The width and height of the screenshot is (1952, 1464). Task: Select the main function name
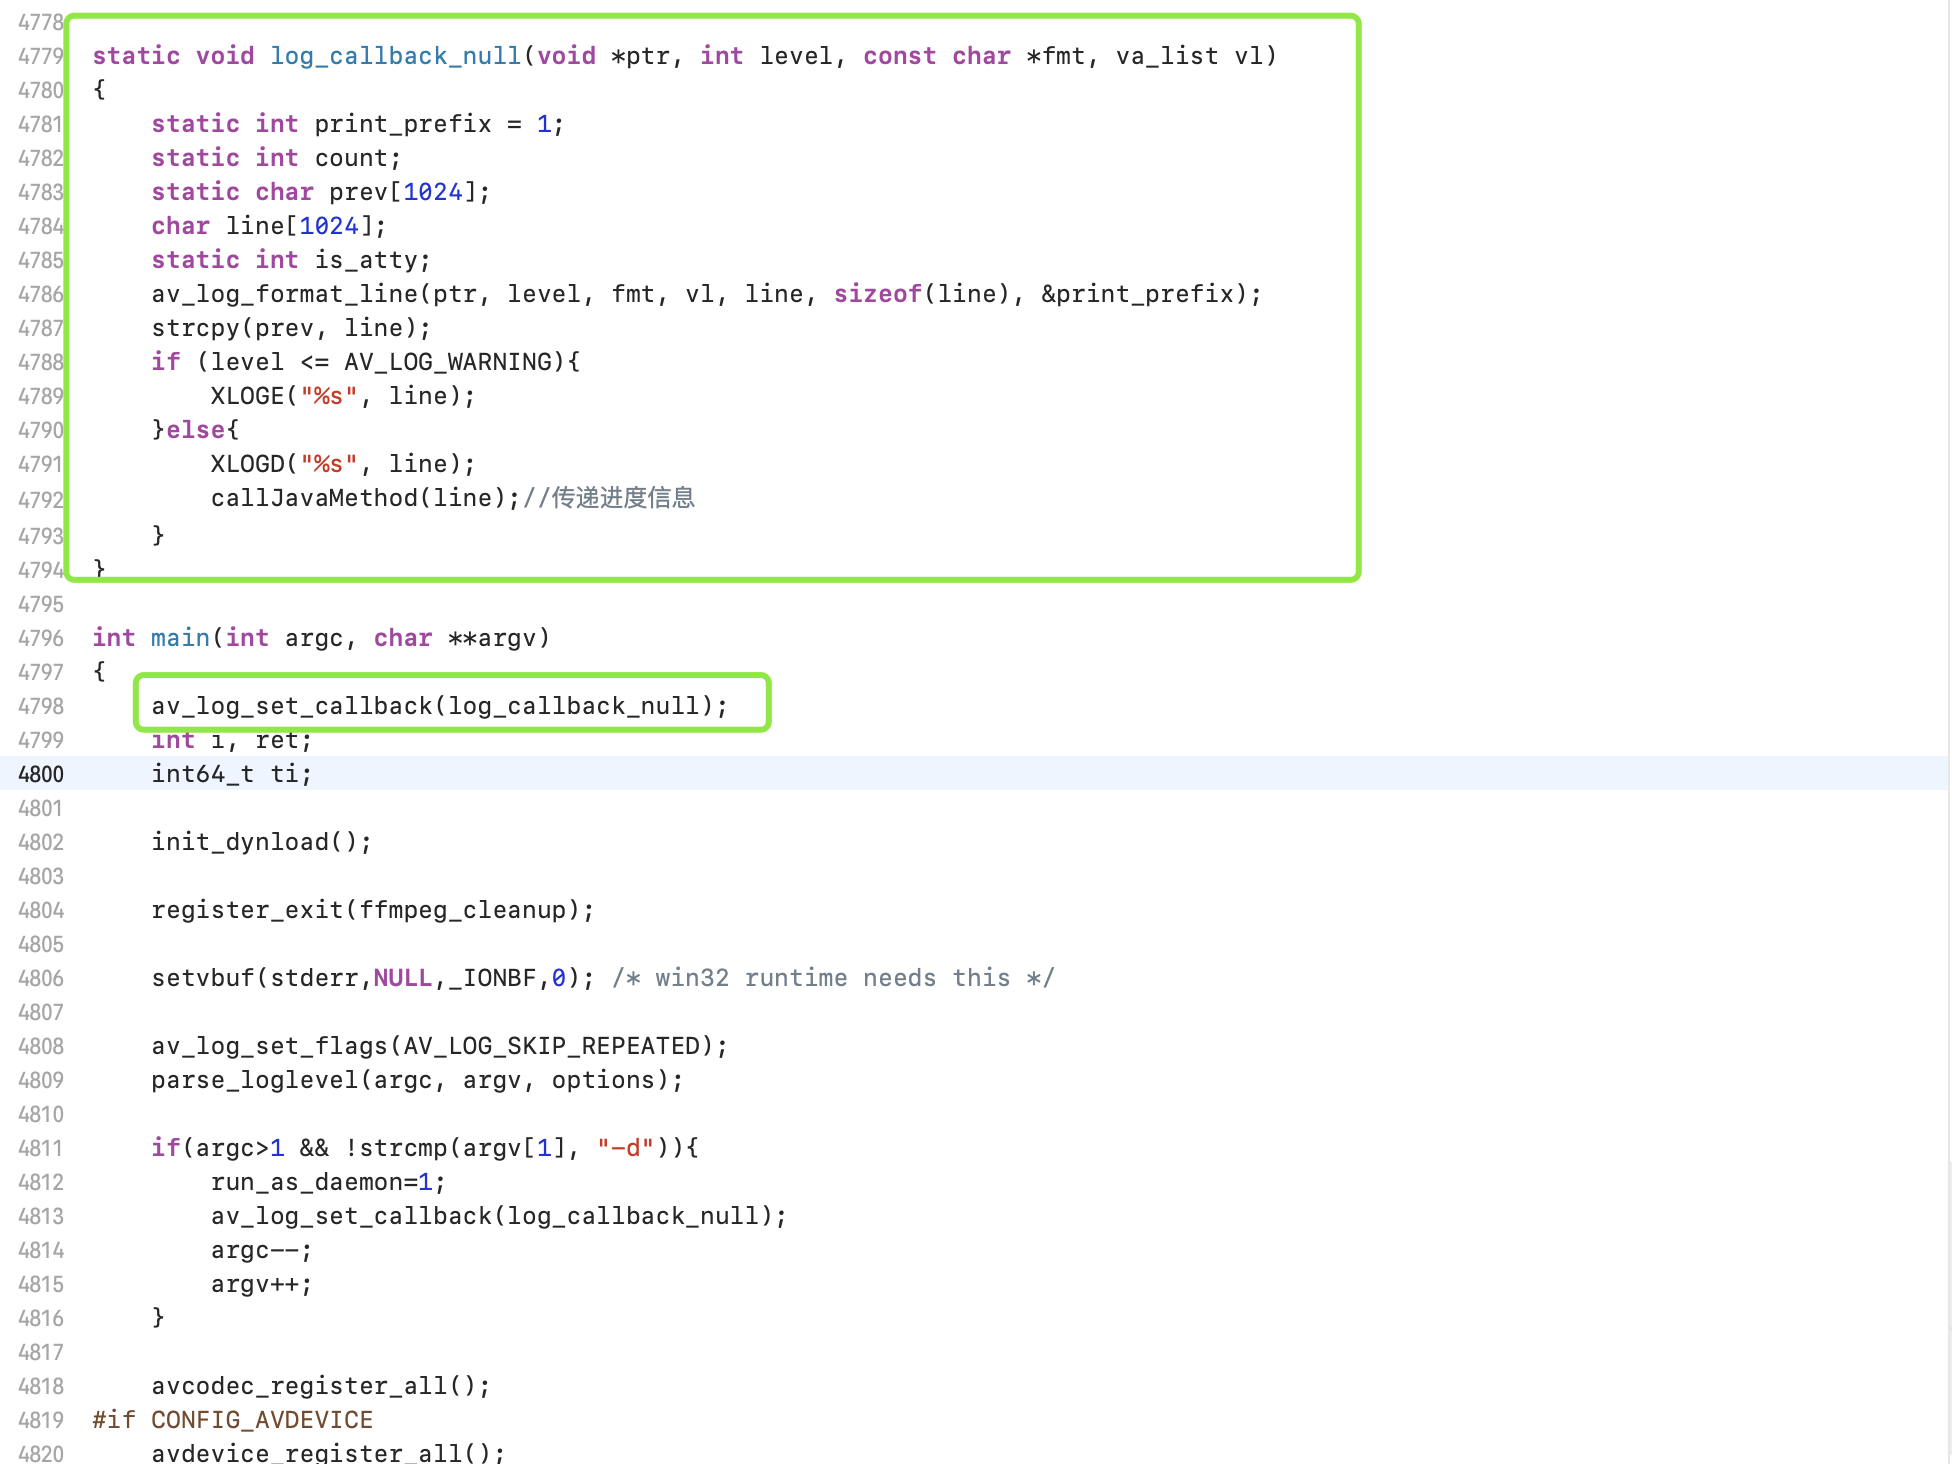pyautogui.click(x=180, y=637)
